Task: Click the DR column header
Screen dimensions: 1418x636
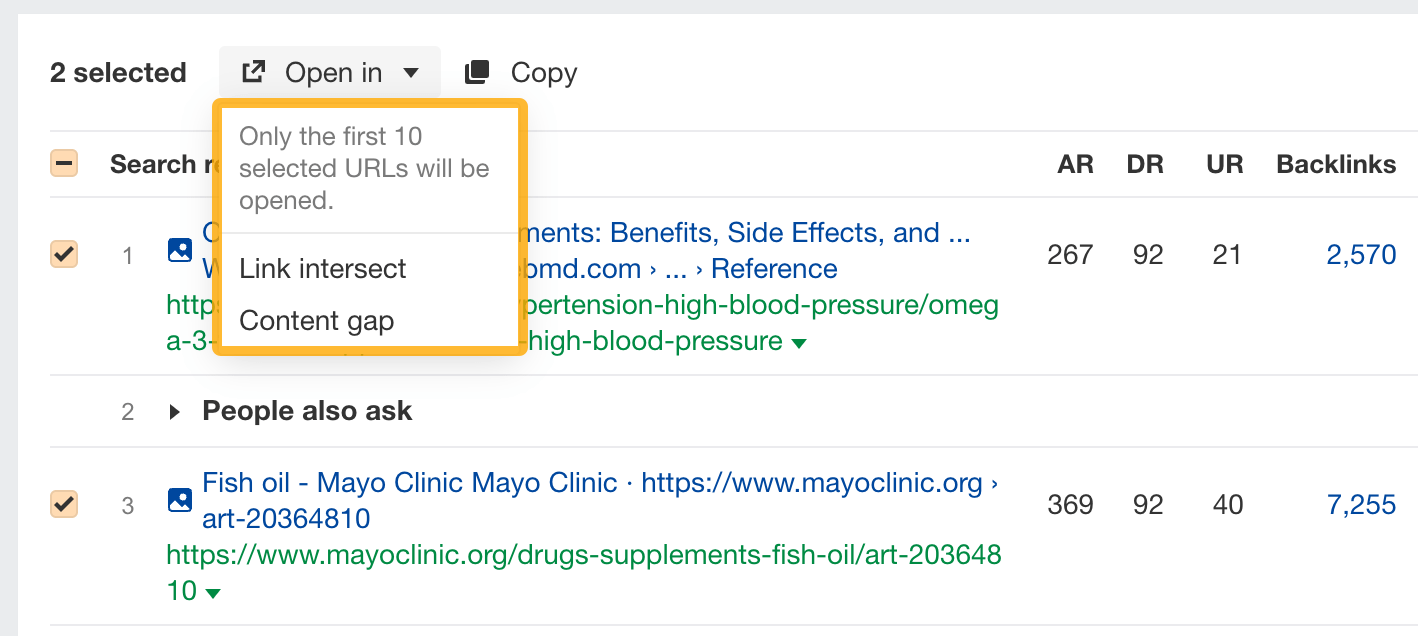Action: (x=1145, y=164)
